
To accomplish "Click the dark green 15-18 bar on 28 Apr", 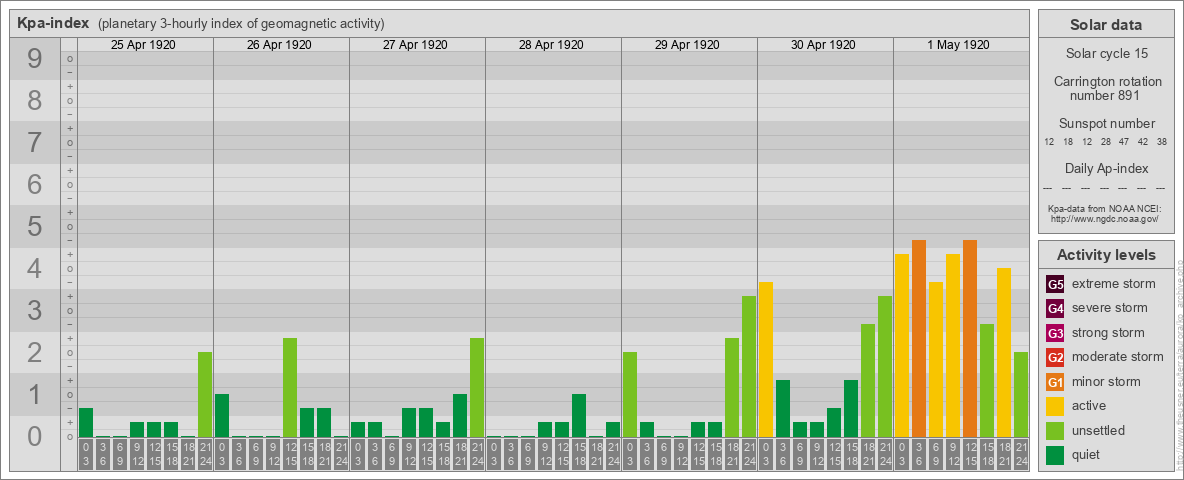I will tap(578, 416).
